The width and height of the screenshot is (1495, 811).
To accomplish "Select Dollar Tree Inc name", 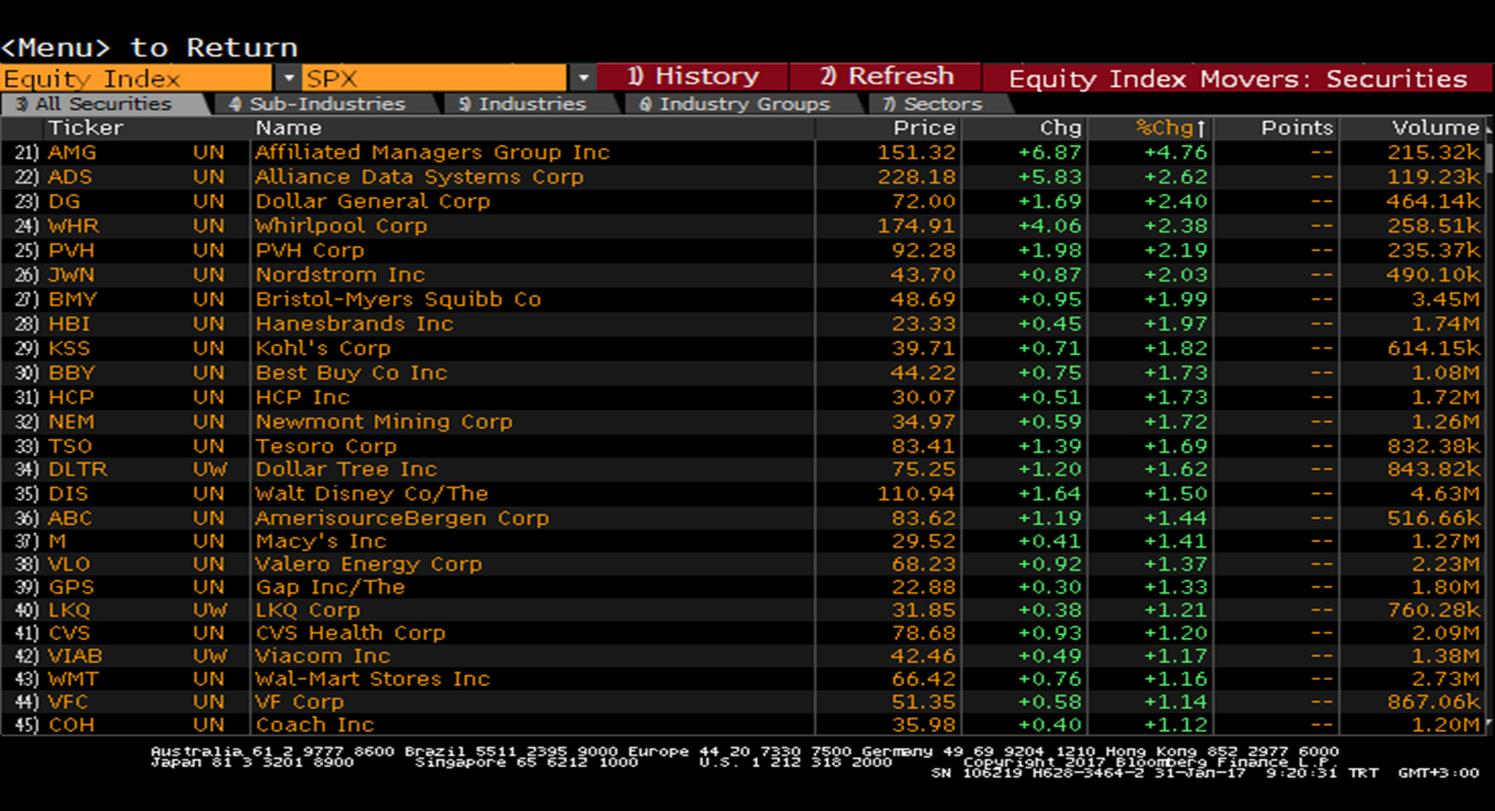I will point(346,469).
